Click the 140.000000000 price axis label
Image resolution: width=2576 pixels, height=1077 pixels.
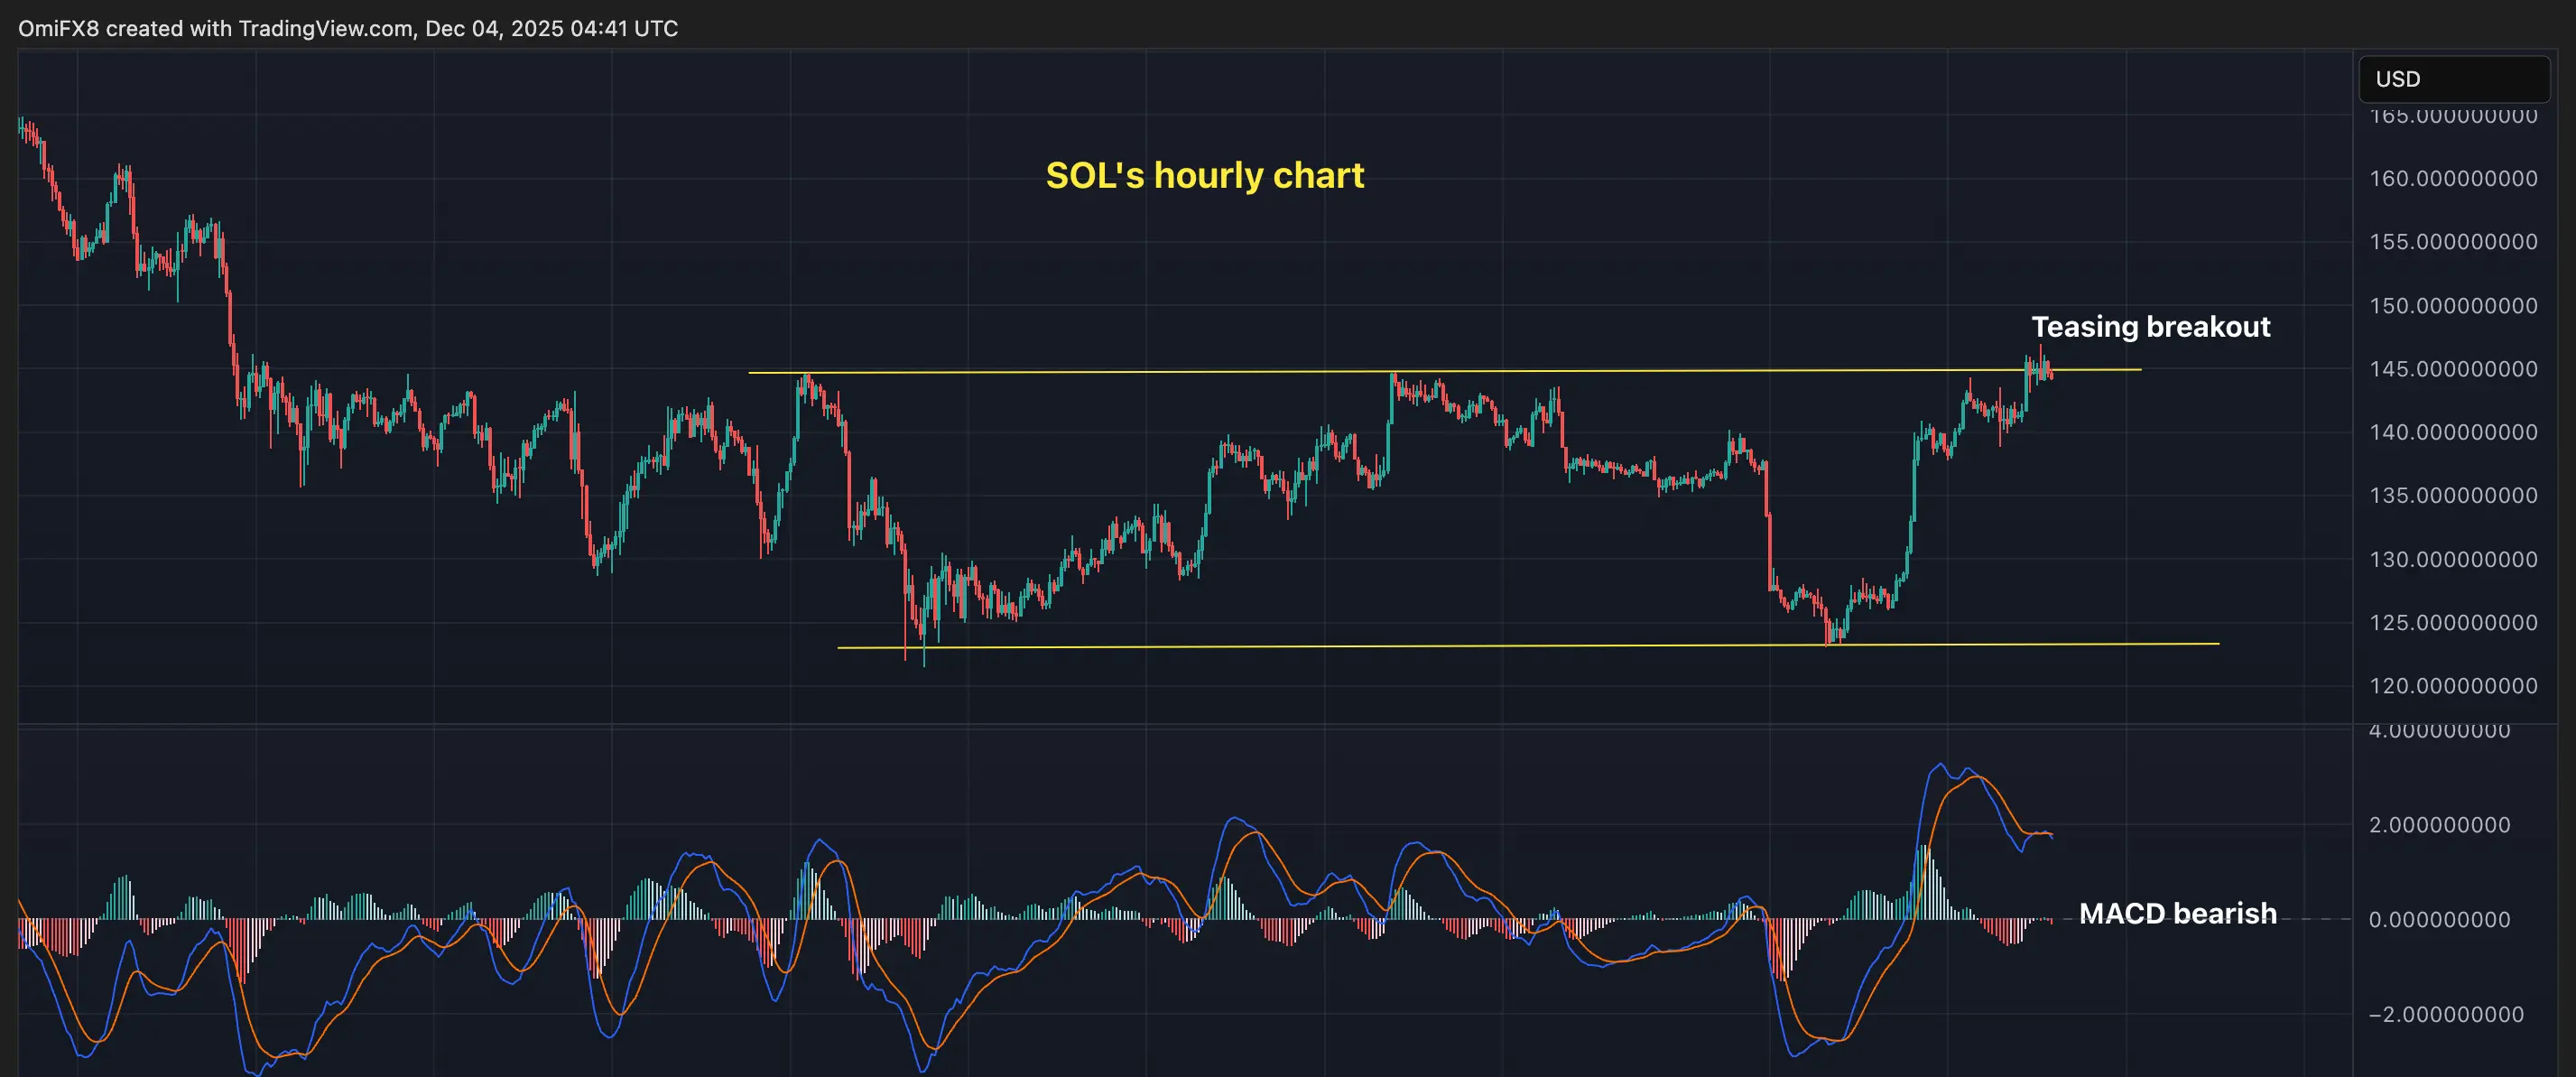click(x=2452, y=432)
